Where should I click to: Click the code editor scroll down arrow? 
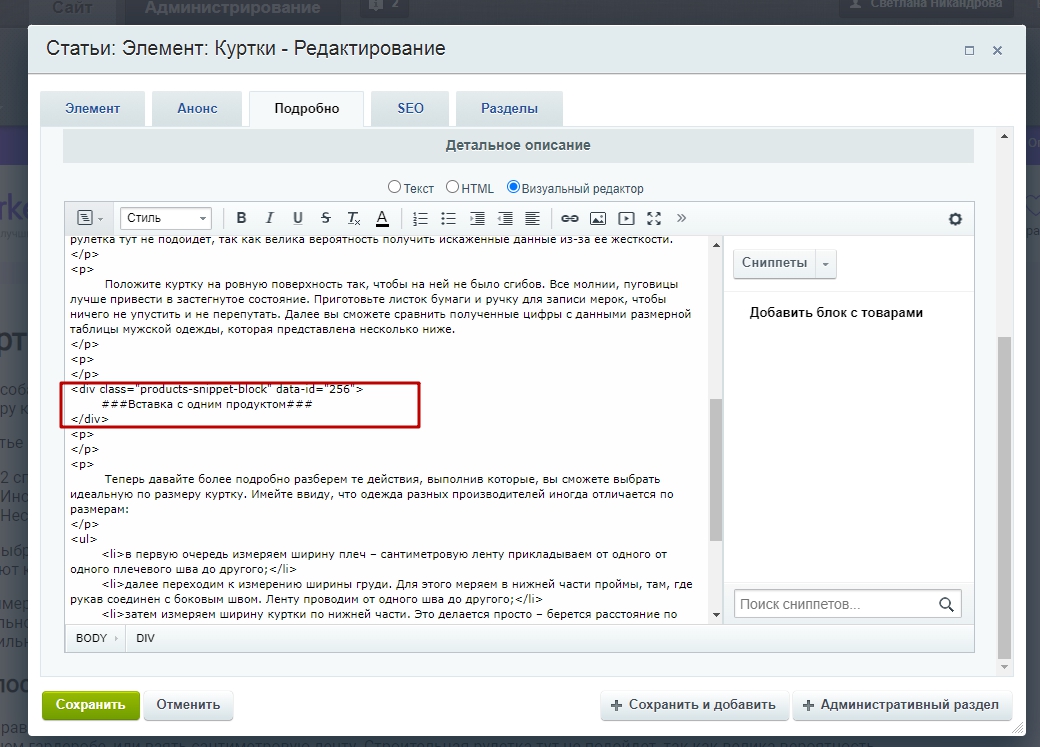click(716, 614)
